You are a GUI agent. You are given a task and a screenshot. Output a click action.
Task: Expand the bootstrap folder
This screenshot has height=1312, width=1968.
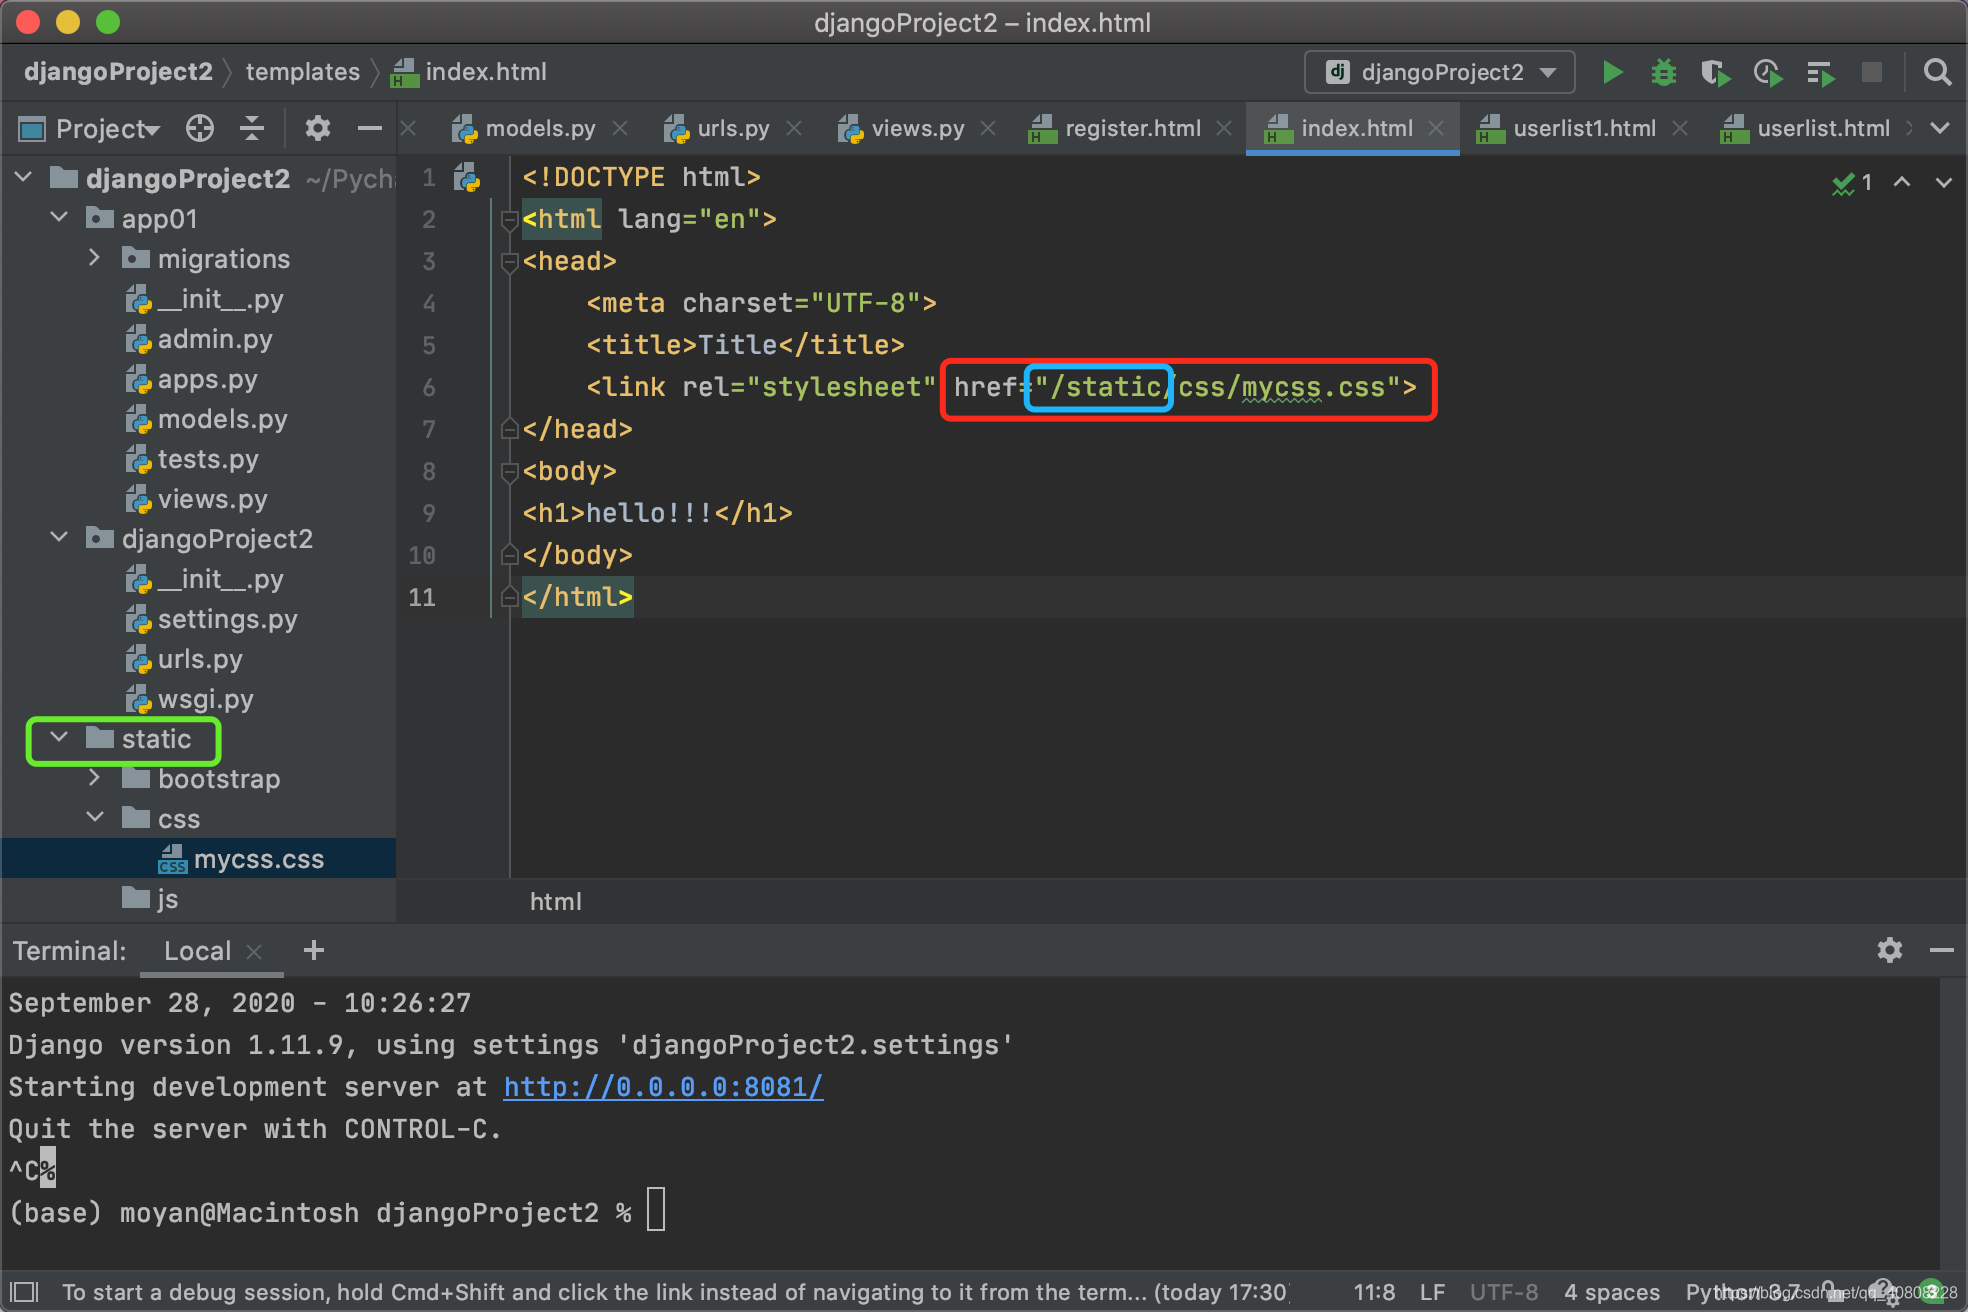coord(95,778)
